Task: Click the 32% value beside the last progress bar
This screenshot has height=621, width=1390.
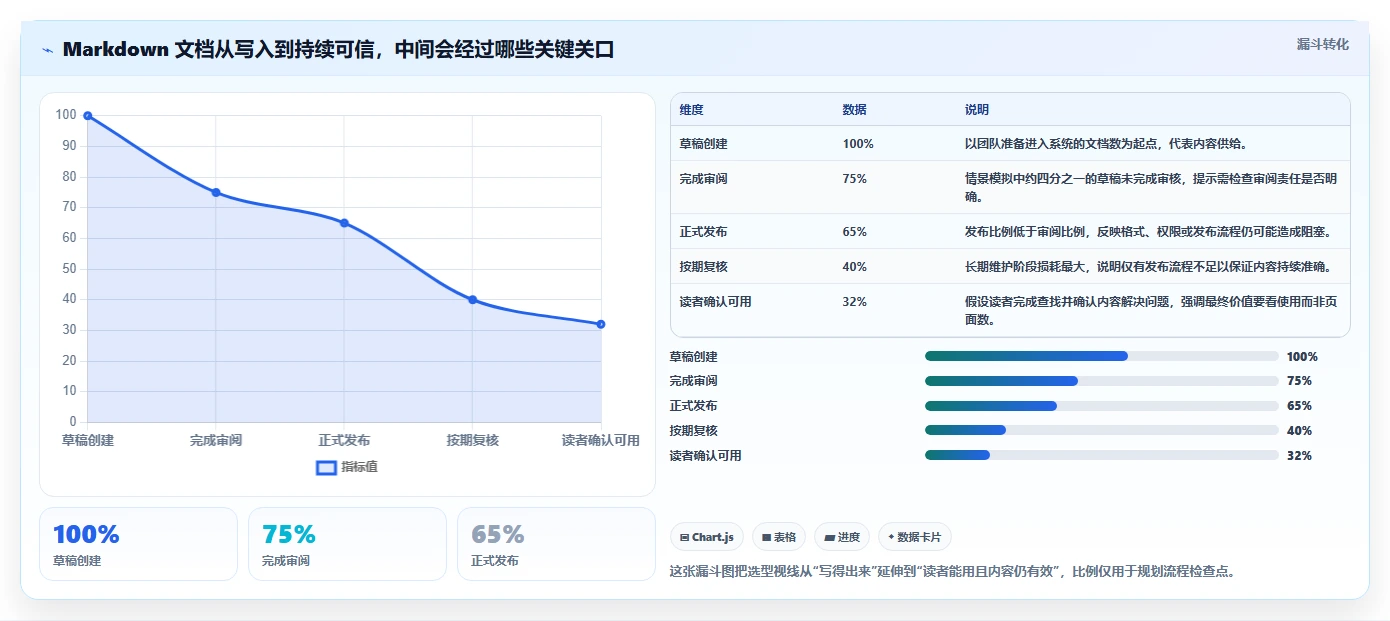Action: (x=1299, y=456)
